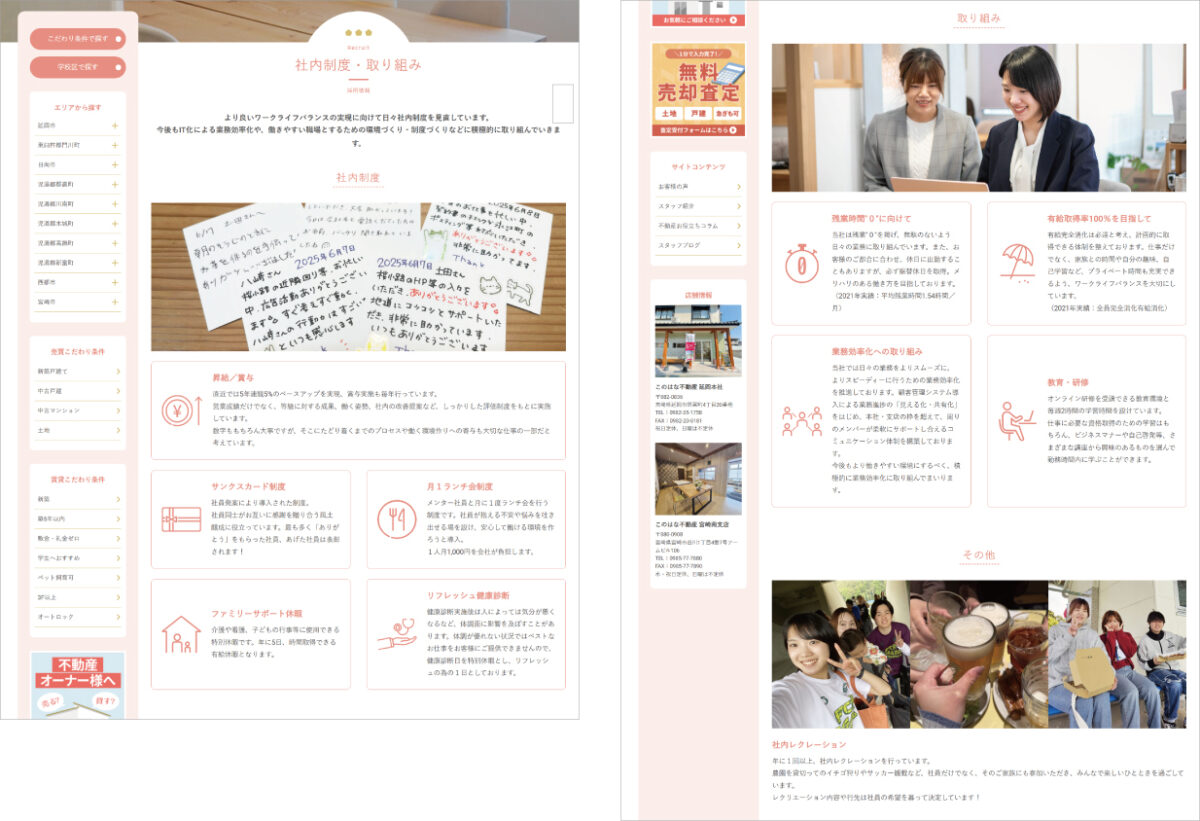1200x821 pixels.
Task: Click the people network efficiency icon
Action: (801, 420)
